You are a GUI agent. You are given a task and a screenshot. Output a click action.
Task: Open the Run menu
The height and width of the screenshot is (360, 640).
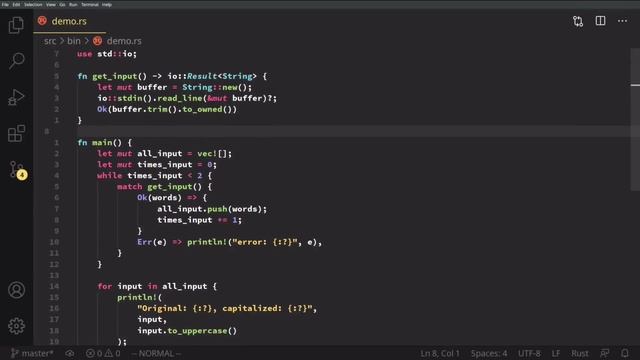pyautogui.click(x=73, y=4)
